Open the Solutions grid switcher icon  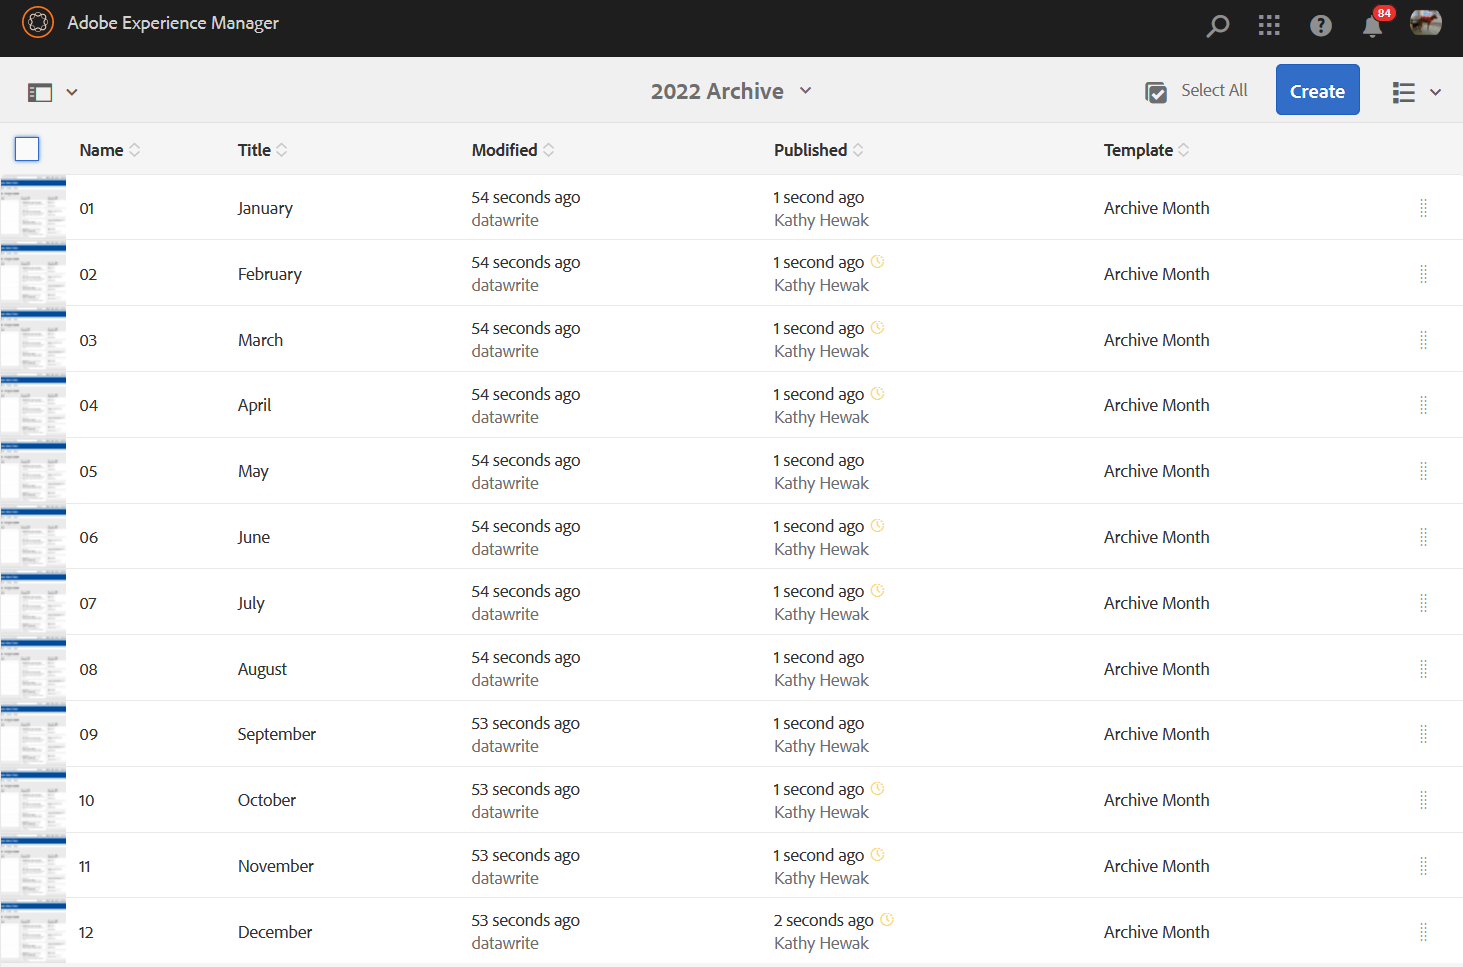coord(1269,26)
